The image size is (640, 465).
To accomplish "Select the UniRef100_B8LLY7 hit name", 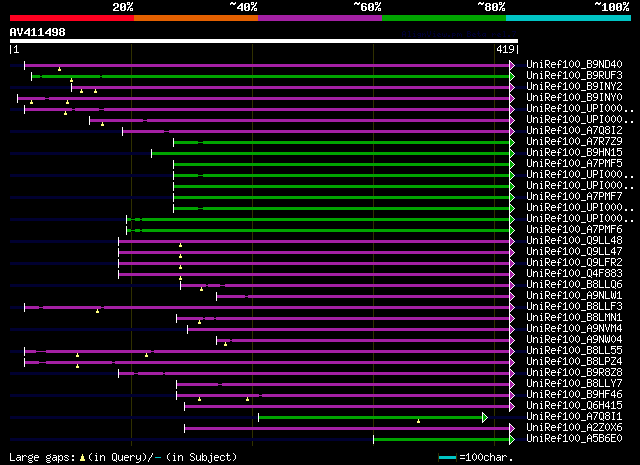I will [x=574, y=384].
